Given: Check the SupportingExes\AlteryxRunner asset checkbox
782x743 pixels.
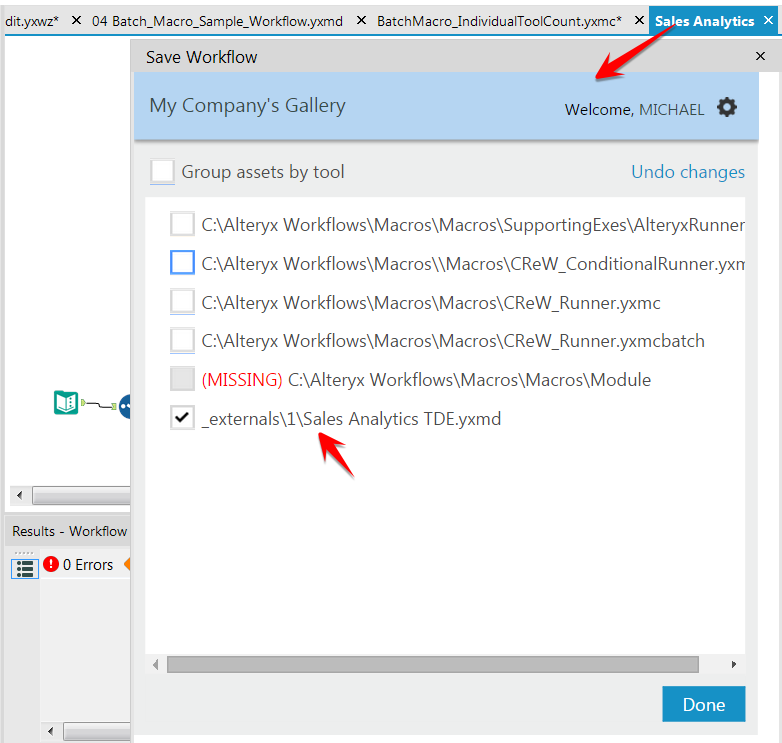Looking at the screenshot, I should 182,224.
